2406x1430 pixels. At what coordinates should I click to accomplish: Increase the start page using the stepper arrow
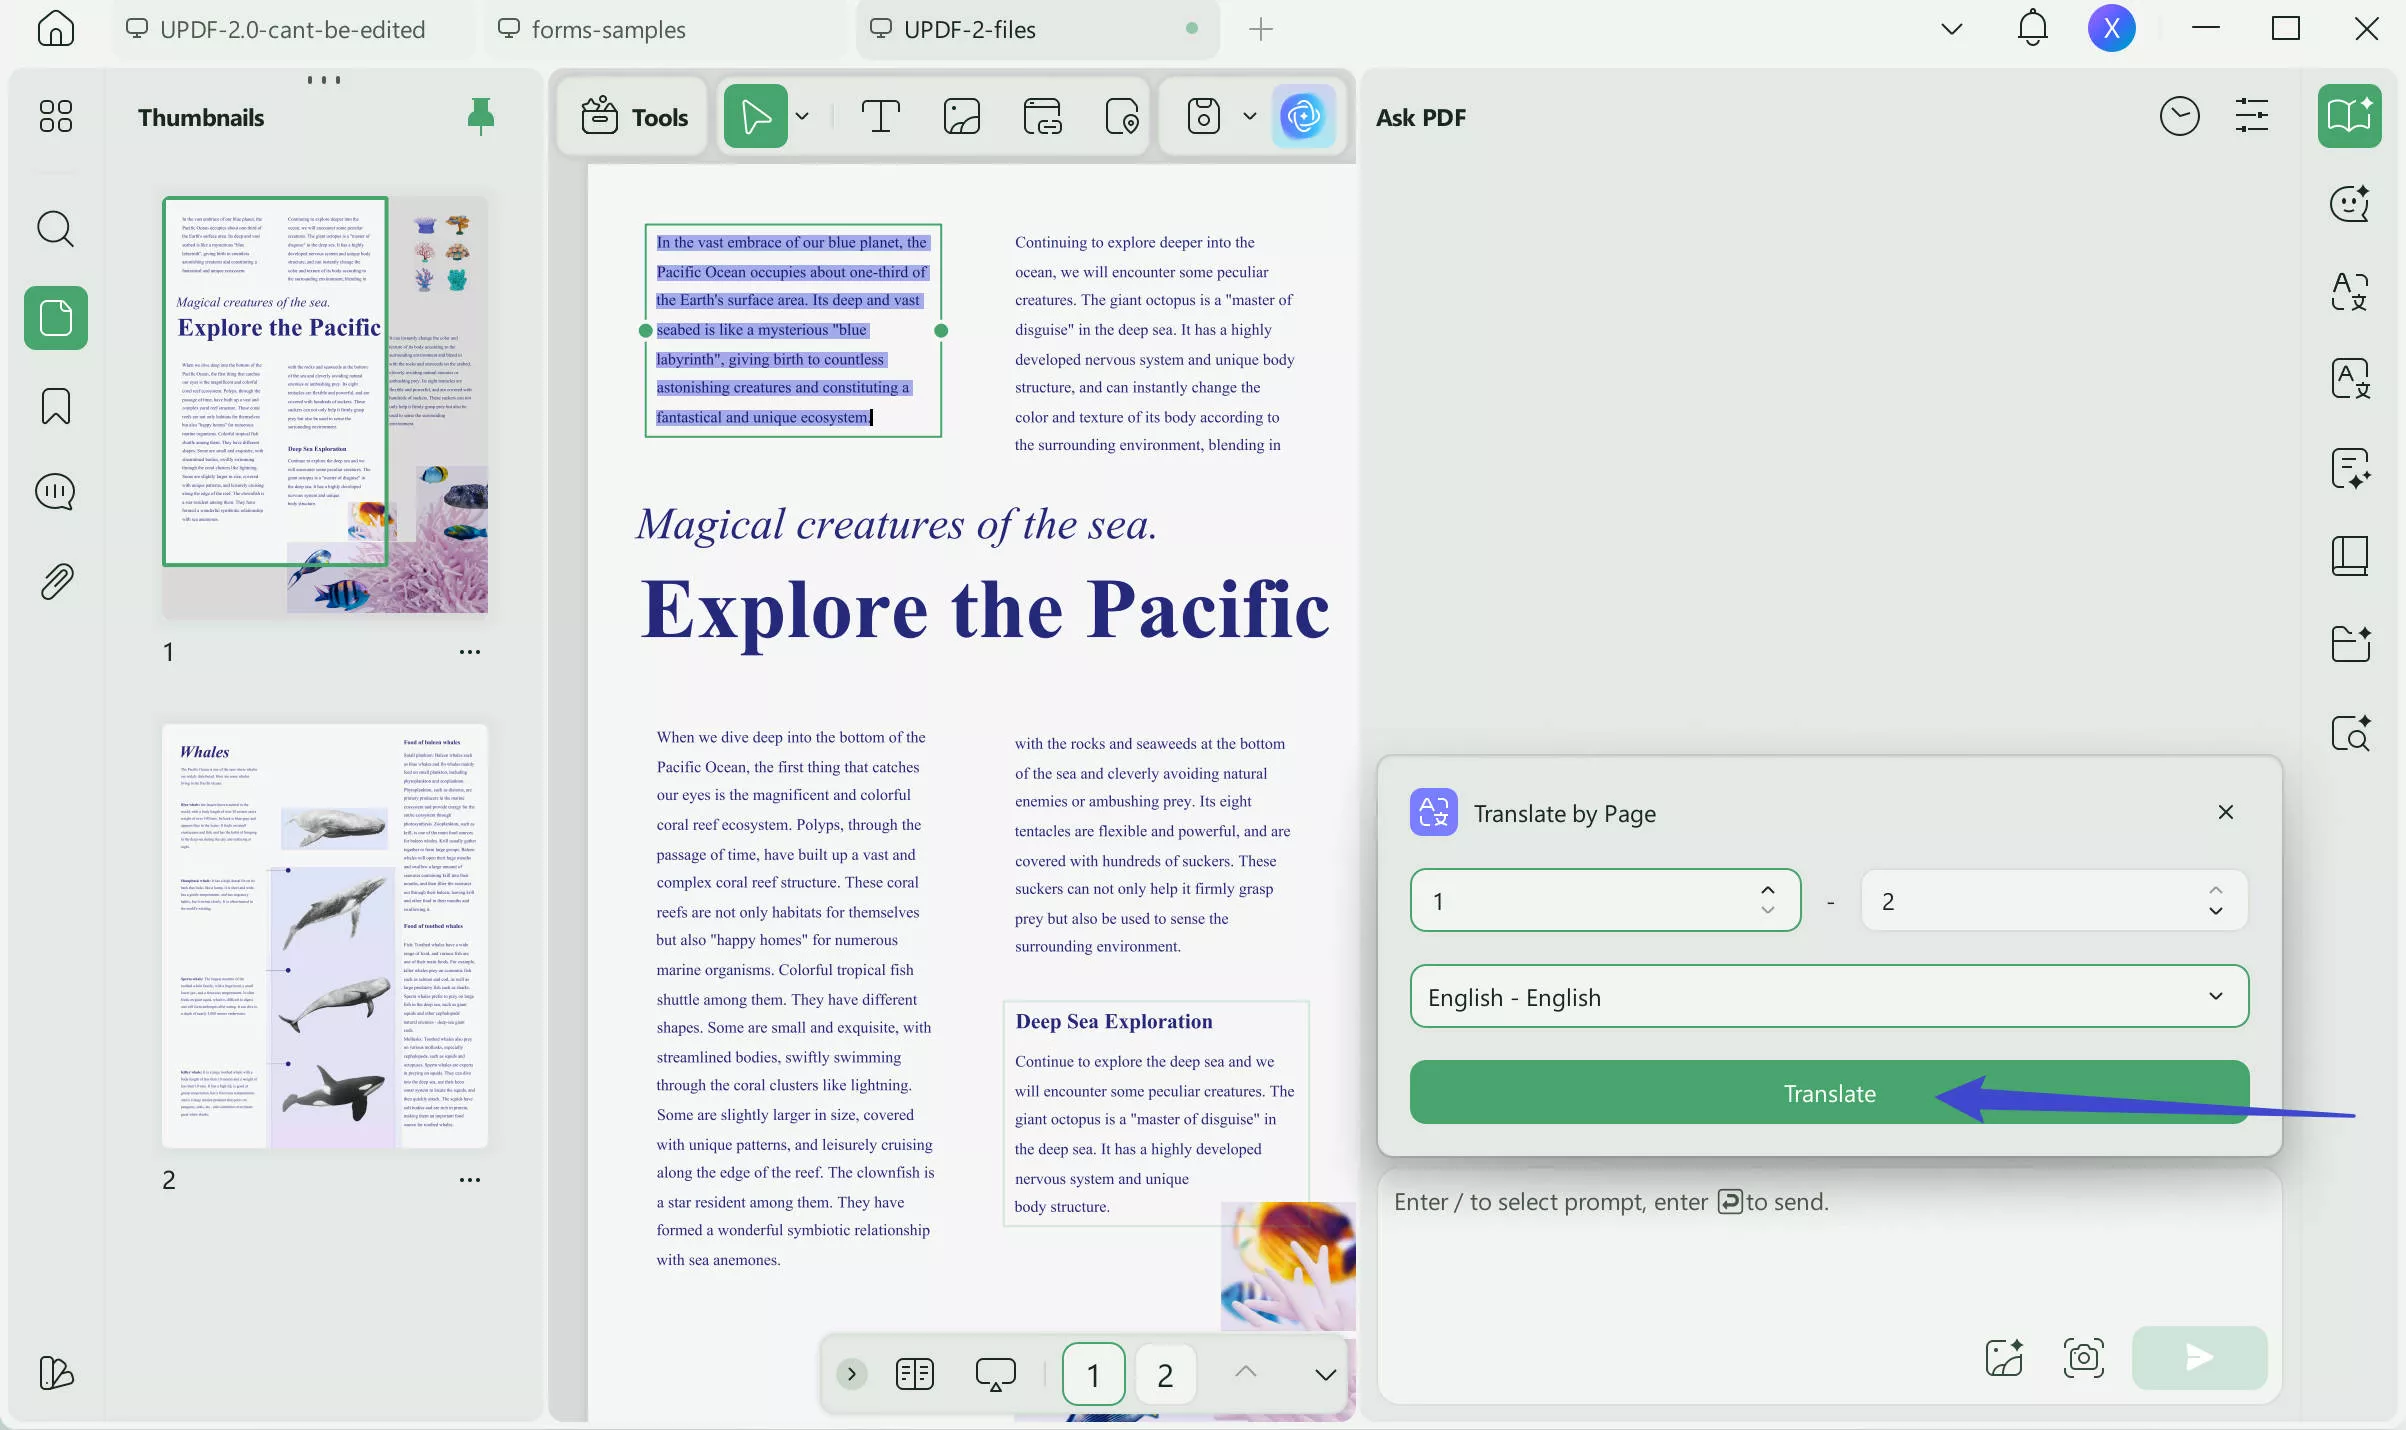1766,888
